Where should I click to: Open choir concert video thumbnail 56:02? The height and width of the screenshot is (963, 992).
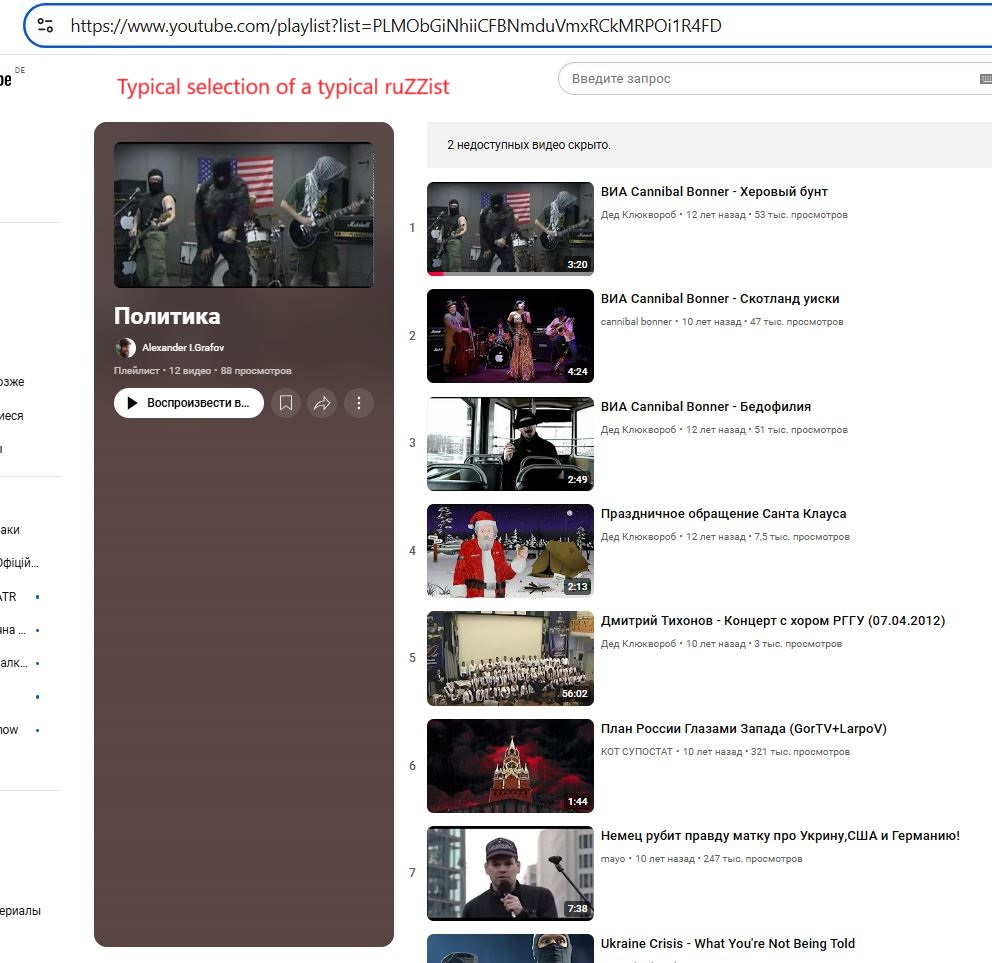[x=510, y=658]
